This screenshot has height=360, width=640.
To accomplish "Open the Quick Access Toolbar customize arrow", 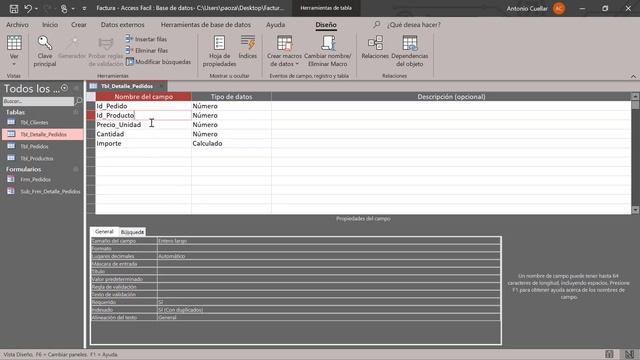I will pyautogui.click(x=84, y=9).
